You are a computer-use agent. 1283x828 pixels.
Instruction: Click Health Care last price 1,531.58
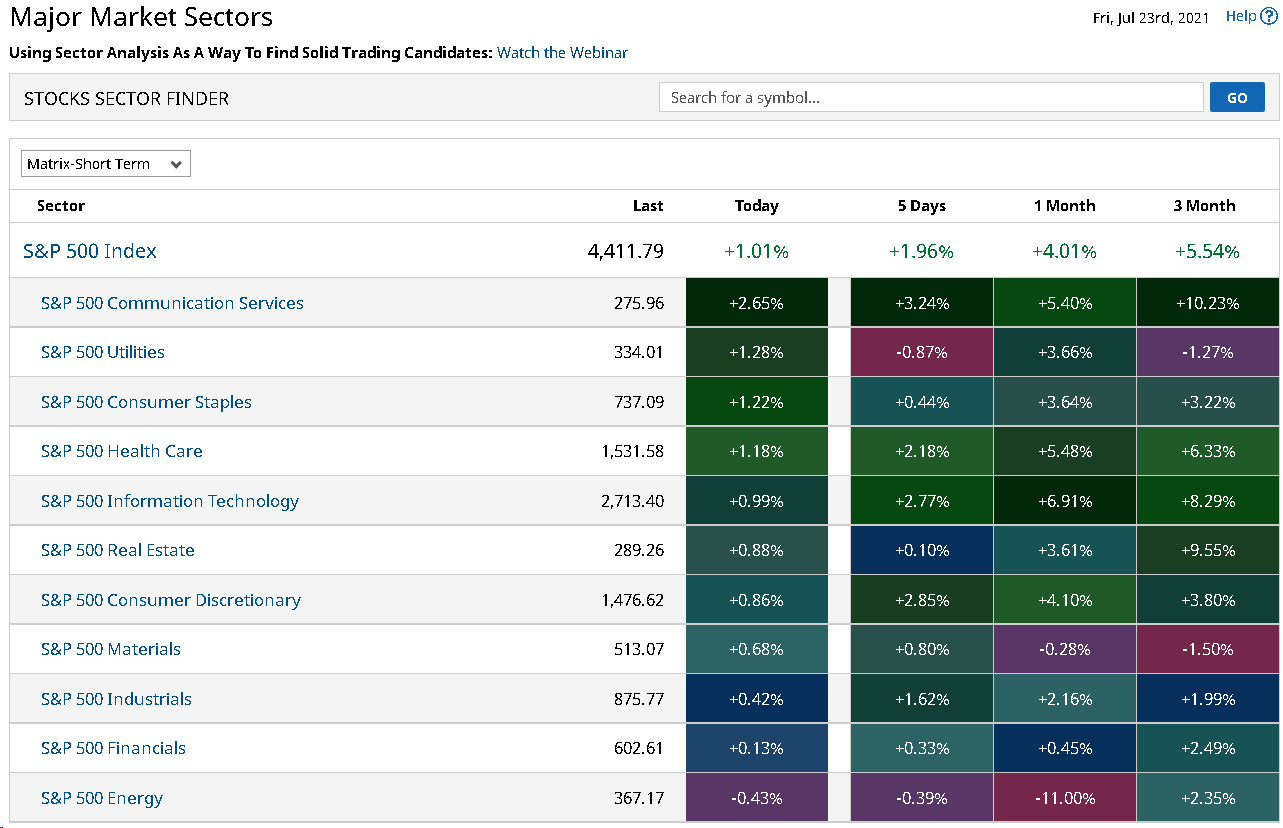point(633,451)
